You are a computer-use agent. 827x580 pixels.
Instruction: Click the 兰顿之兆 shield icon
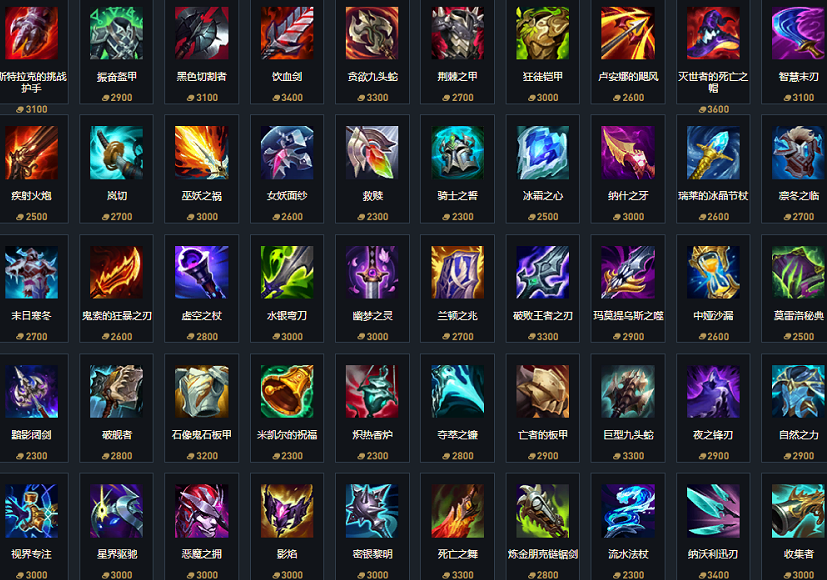[457, 272]
